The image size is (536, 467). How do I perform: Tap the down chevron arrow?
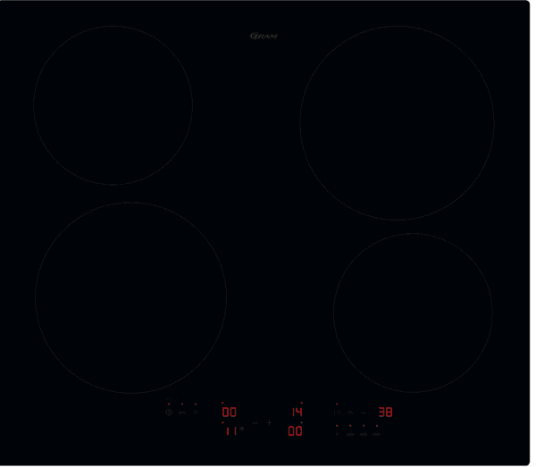[364, 413]
